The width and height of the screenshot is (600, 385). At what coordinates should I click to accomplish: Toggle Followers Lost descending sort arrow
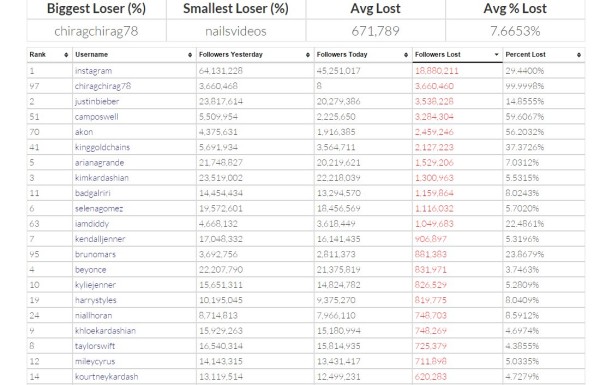point(496,55)
